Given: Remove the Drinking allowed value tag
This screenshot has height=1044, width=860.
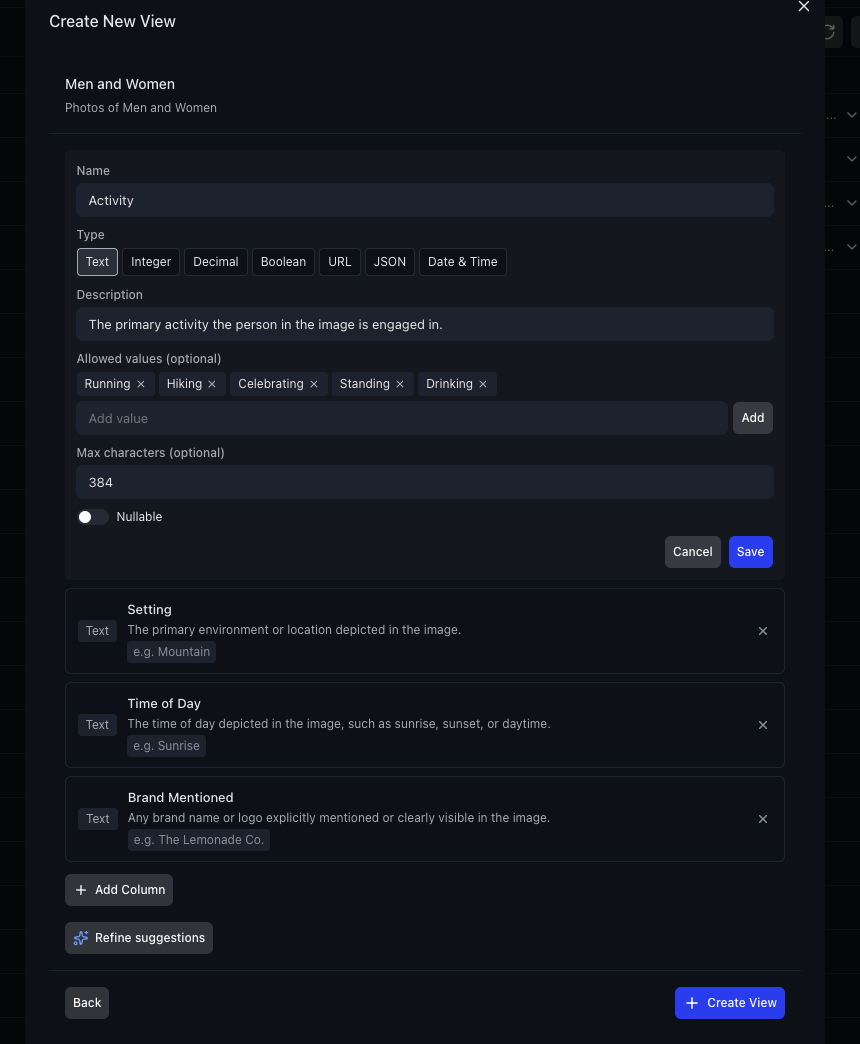Looking at the screenshot, I should coord(483,385).
